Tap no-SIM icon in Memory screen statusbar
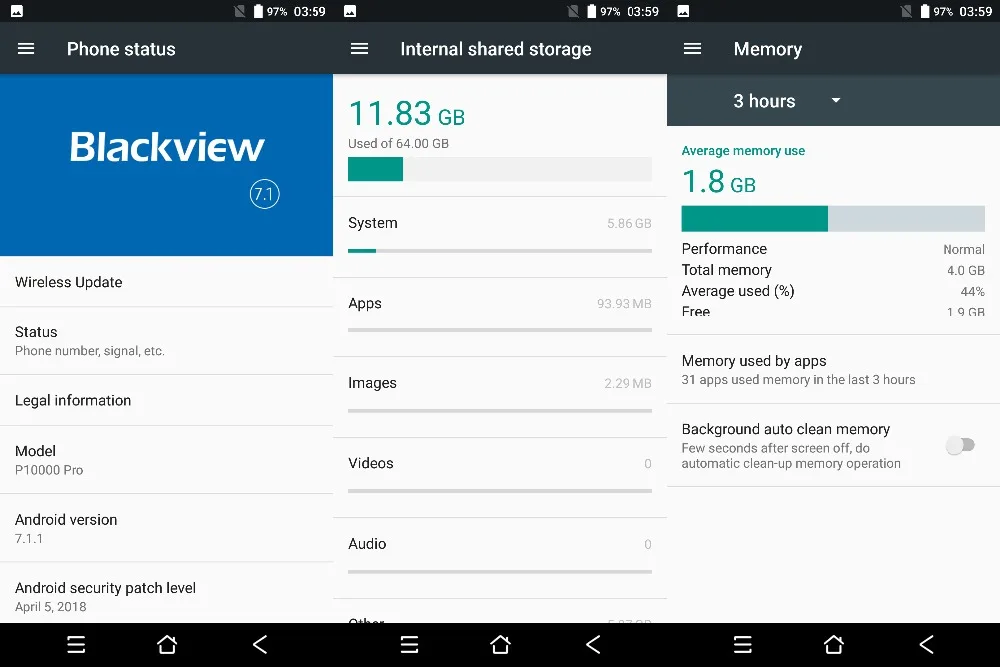 coord(906,11)
